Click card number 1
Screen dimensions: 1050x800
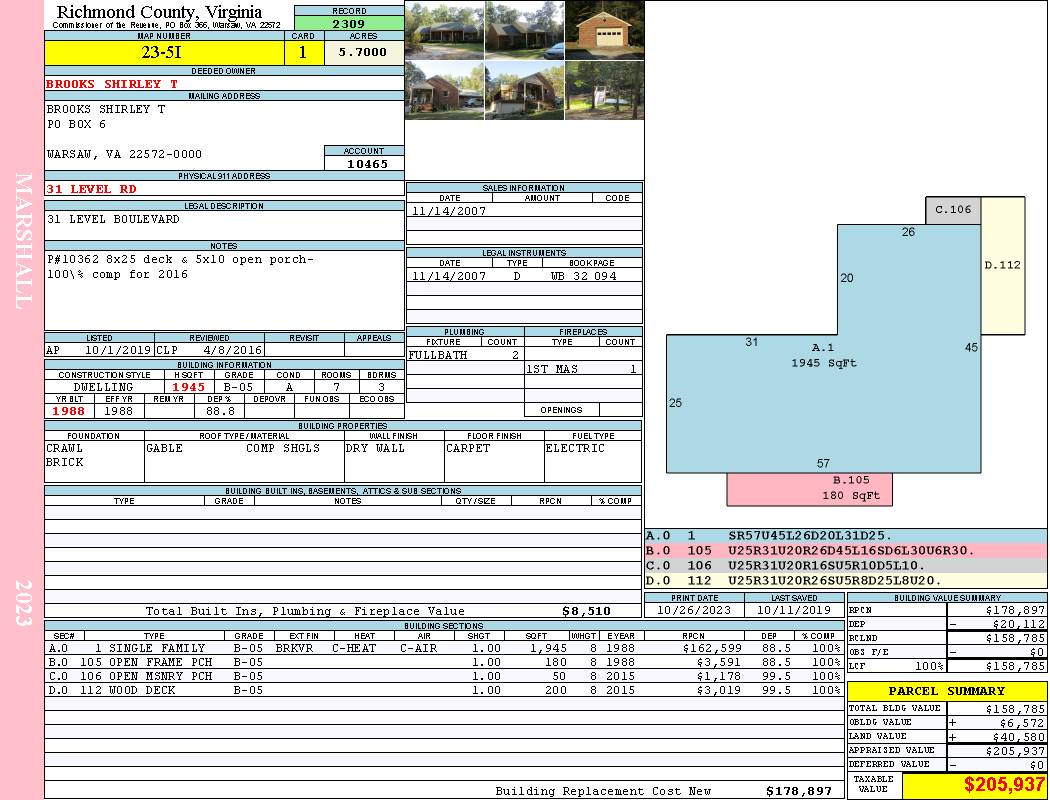(303, 53)
